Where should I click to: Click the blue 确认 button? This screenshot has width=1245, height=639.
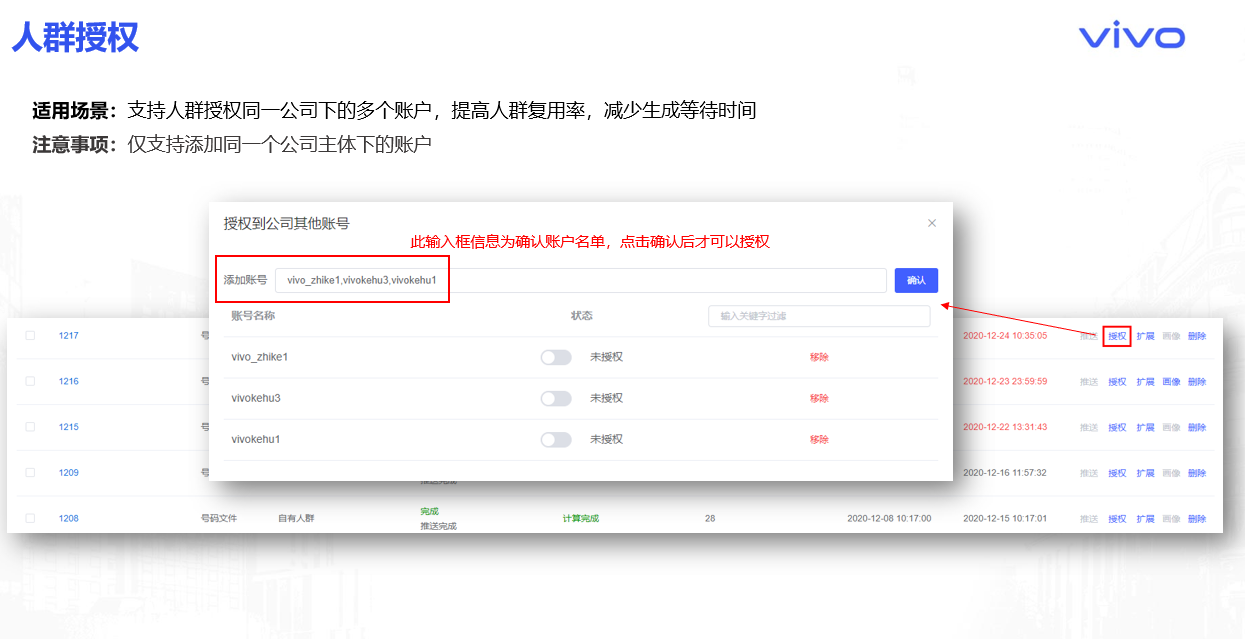[916, 280]
